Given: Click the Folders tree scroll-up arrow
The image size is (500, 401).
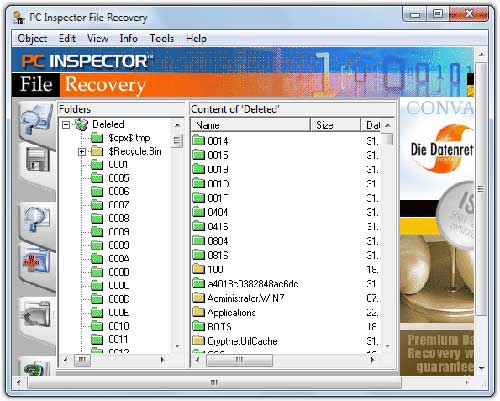Looking at the screenshot, I should pyautogui.click(x=177, y=125).
